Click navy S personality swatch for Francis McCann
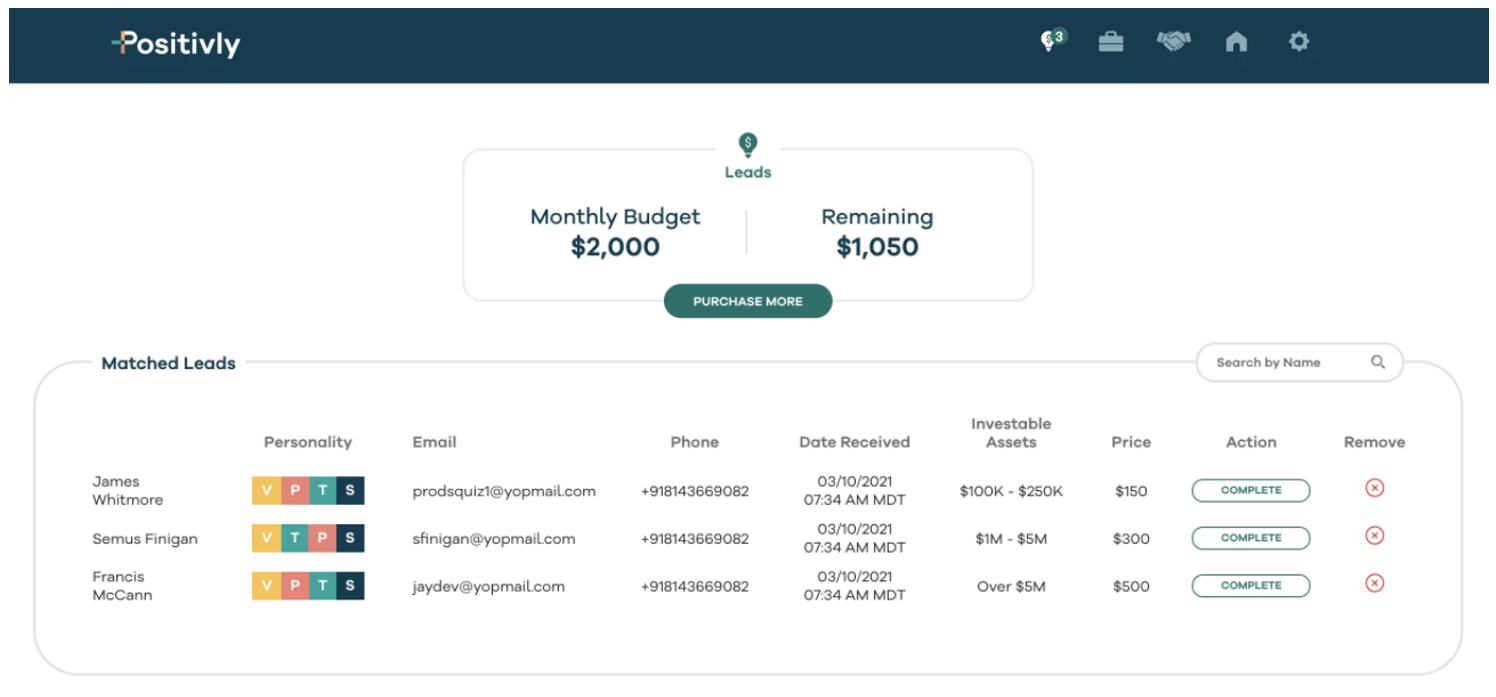Screen dimensions: 1496x697 350,586
